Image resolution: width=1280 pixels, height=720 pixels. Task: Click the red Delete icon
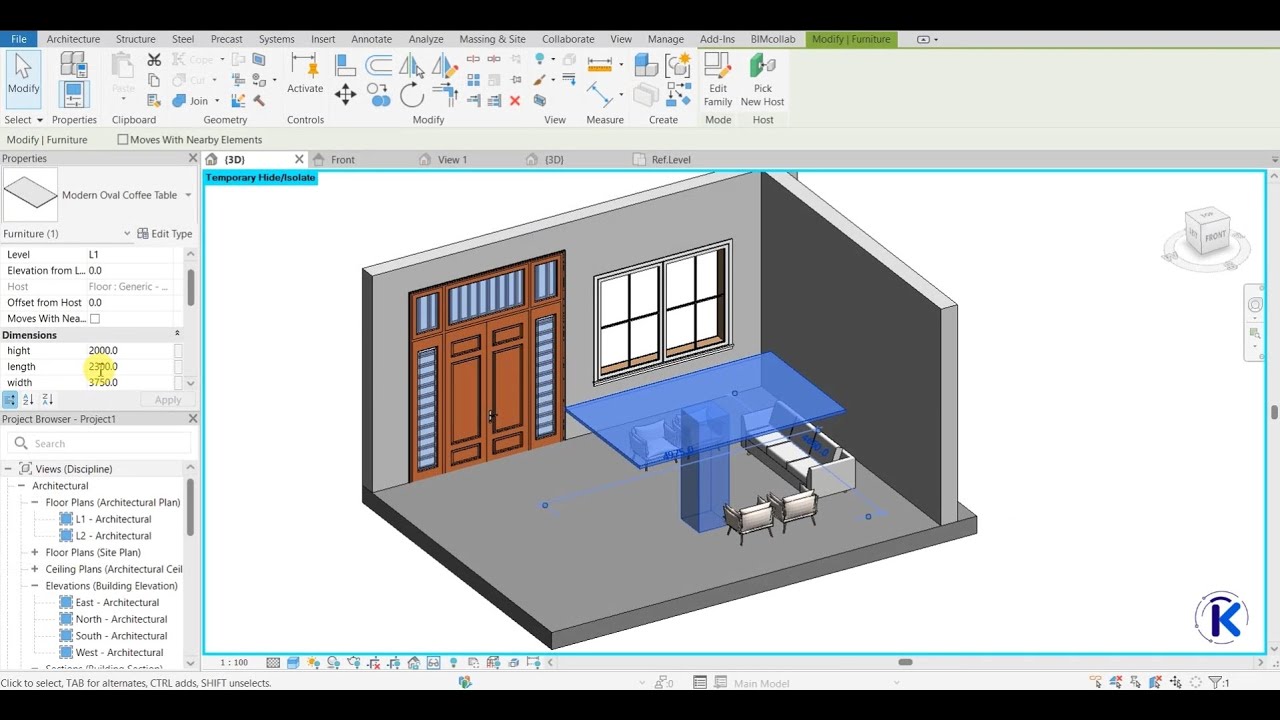(x=515, y=101)
